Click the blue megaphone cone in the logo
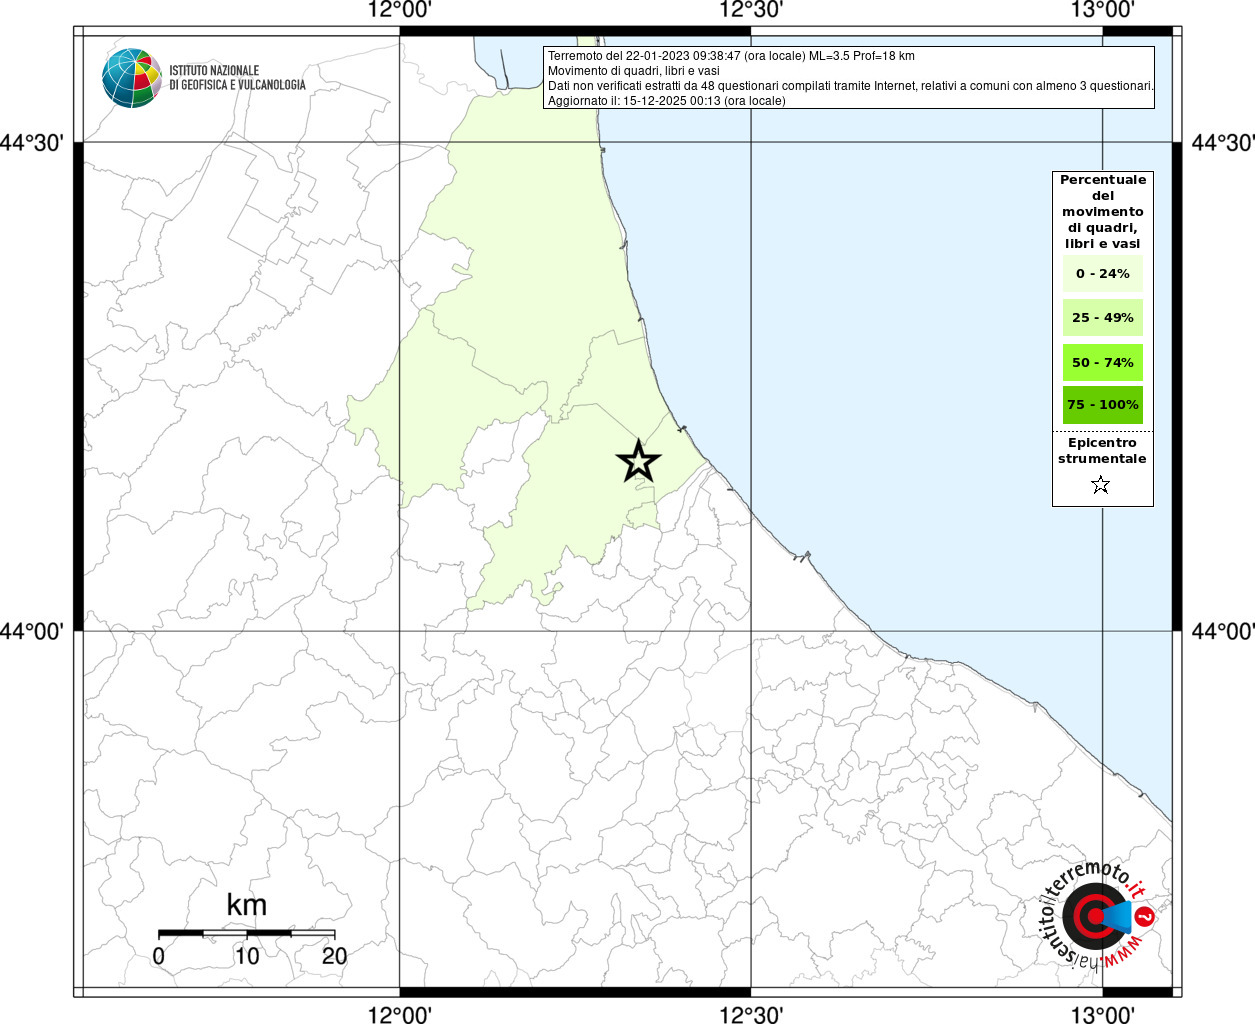Screen dimensions: 1255x1024 [x=1117, y=916]
